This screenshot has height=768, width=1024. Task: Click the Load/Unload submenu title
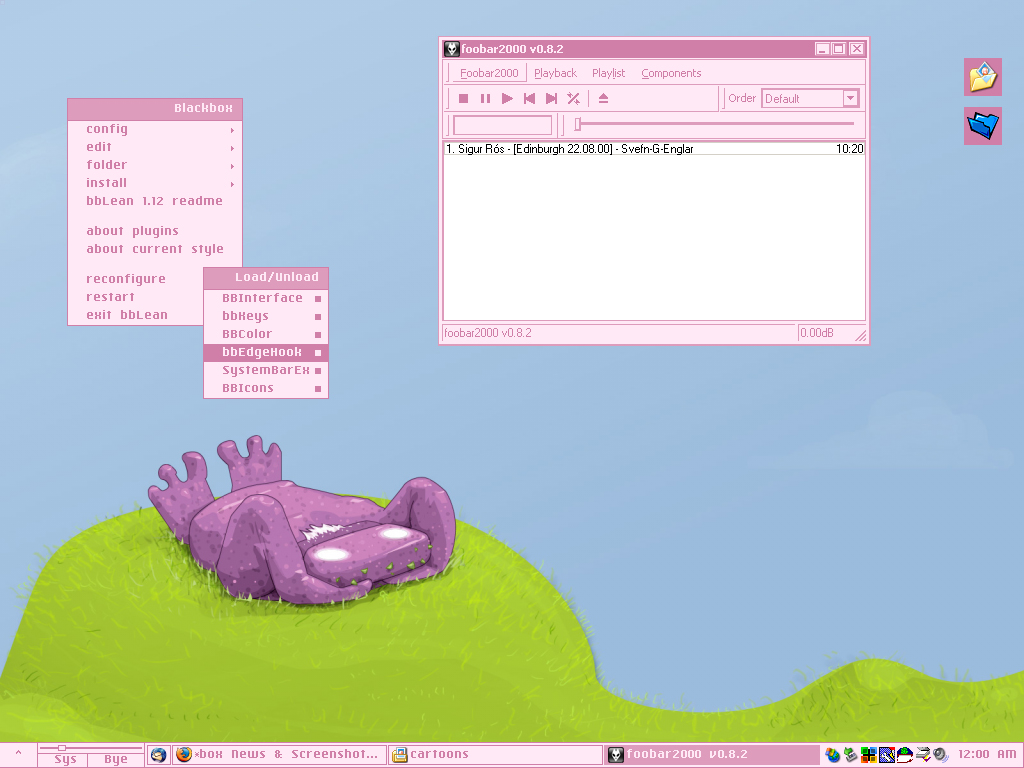(x=266, y=278)
